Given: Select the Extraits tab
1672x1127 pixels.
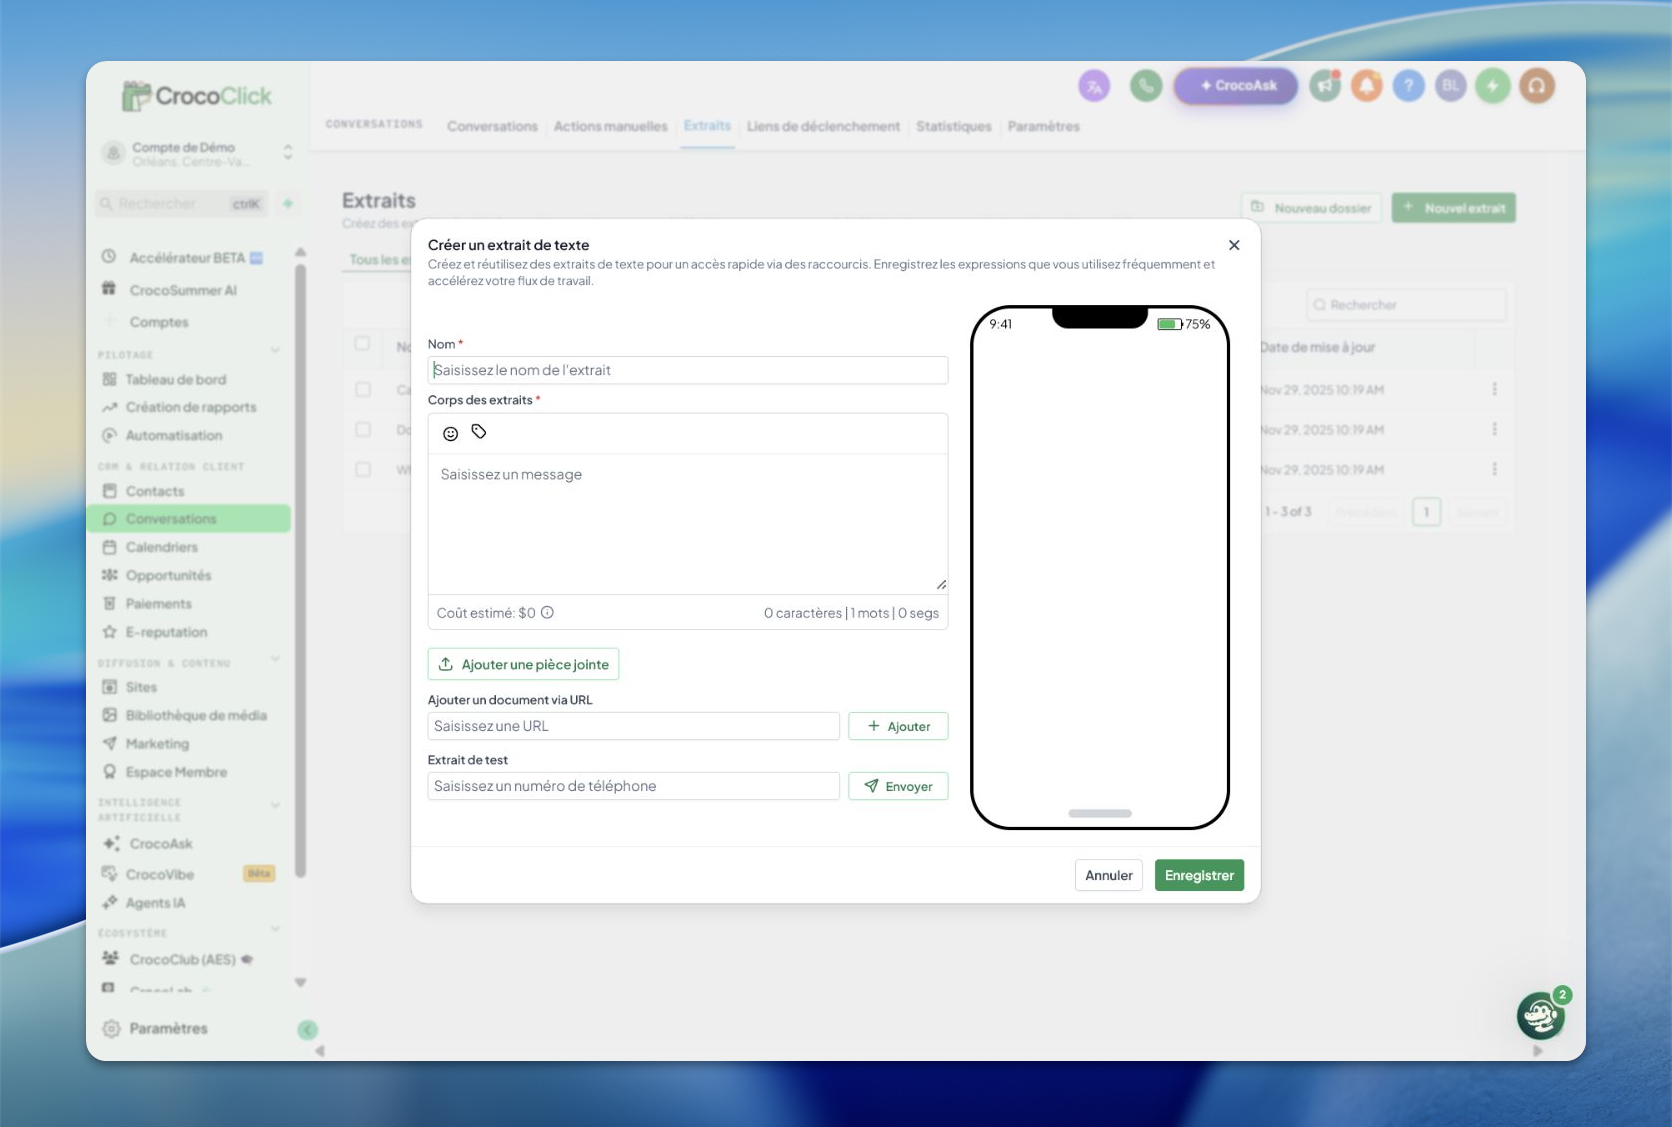Looking at the screenshot, I should coord(707,126).
